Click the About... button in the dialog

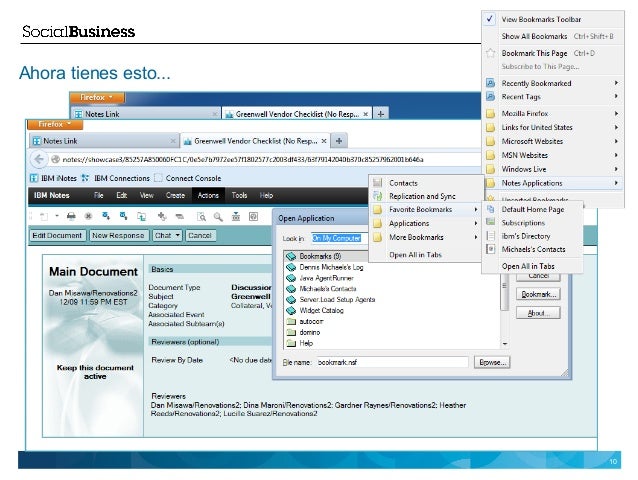538,313
